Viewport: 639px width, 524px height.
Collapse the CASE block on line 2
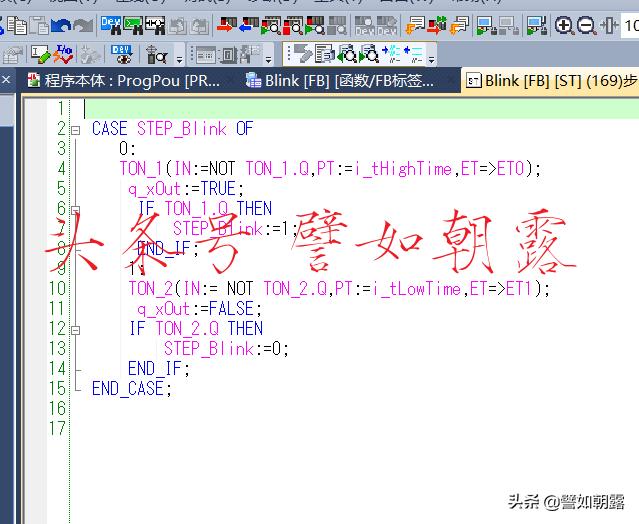(75, 130)
